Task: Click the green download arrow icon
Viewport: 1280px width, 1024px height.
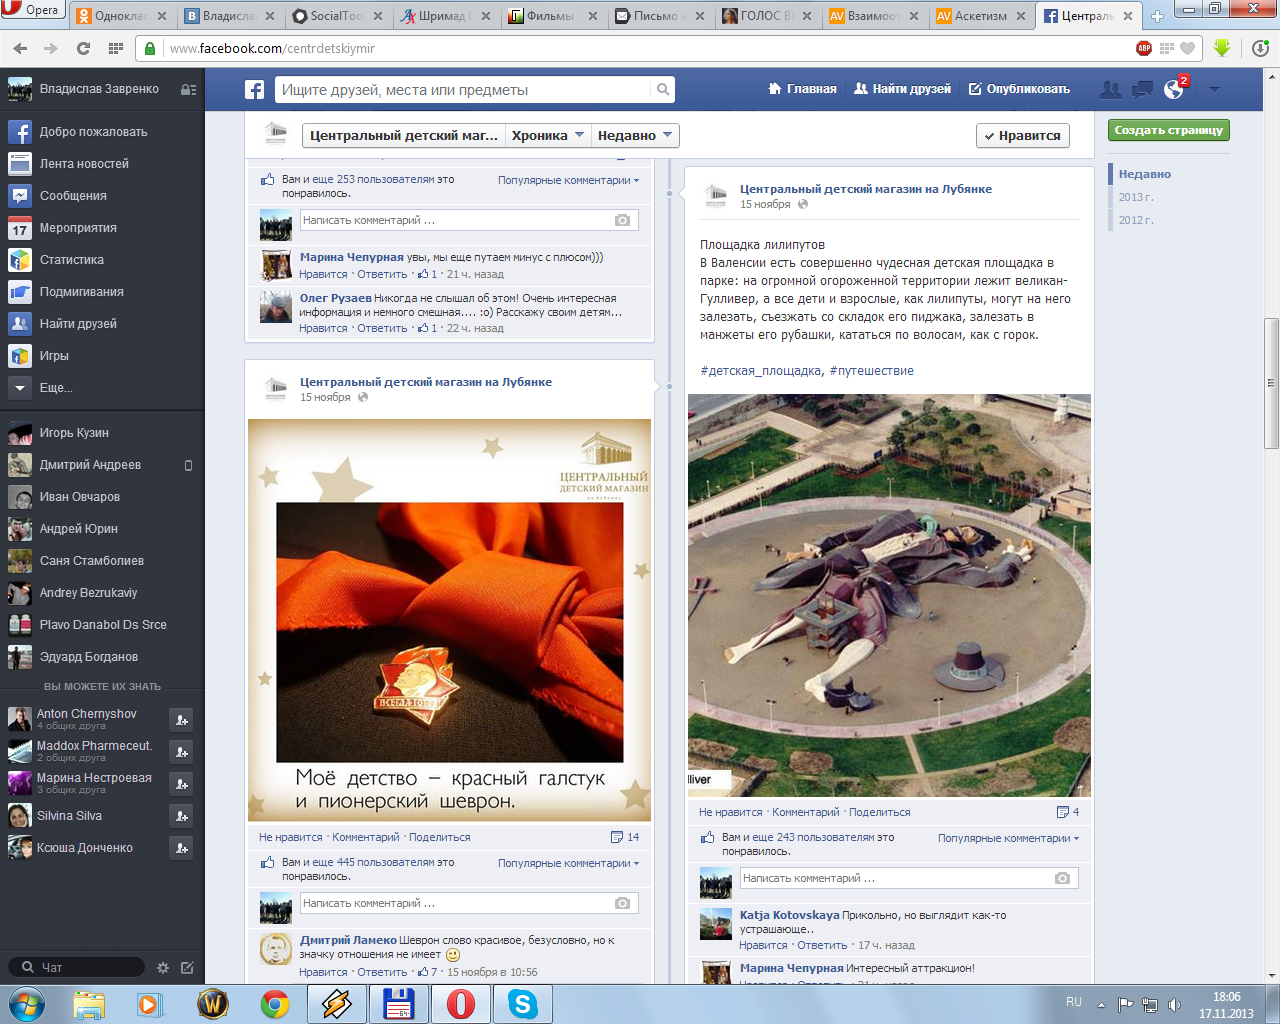Action: pyautogui.click(x=1221, y=48)
